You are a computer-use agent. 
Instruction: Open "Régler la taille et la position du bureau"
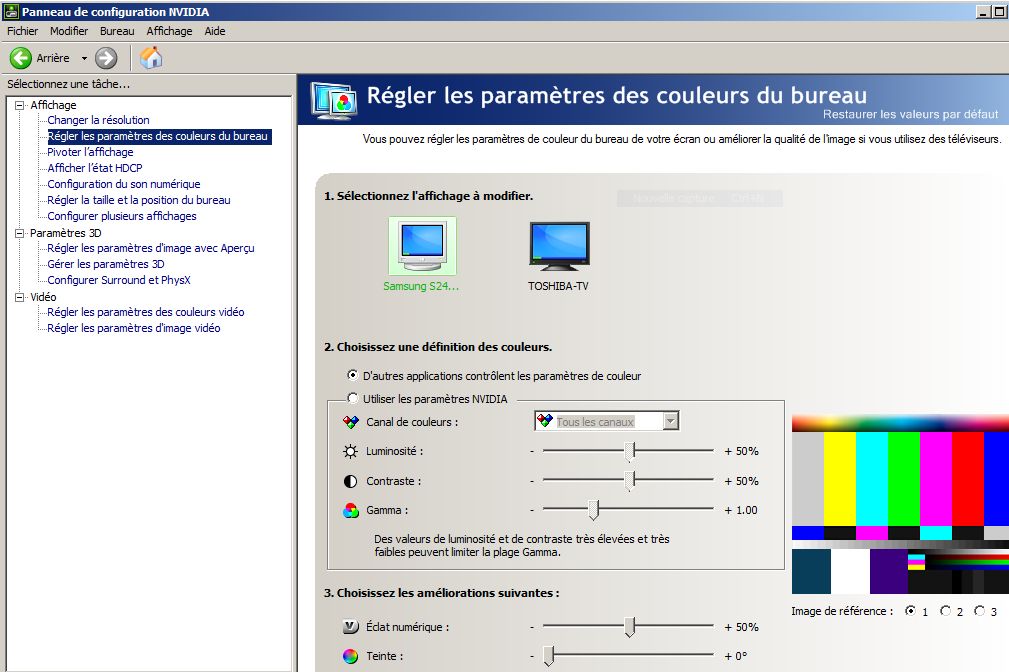(x=139, y=200)
